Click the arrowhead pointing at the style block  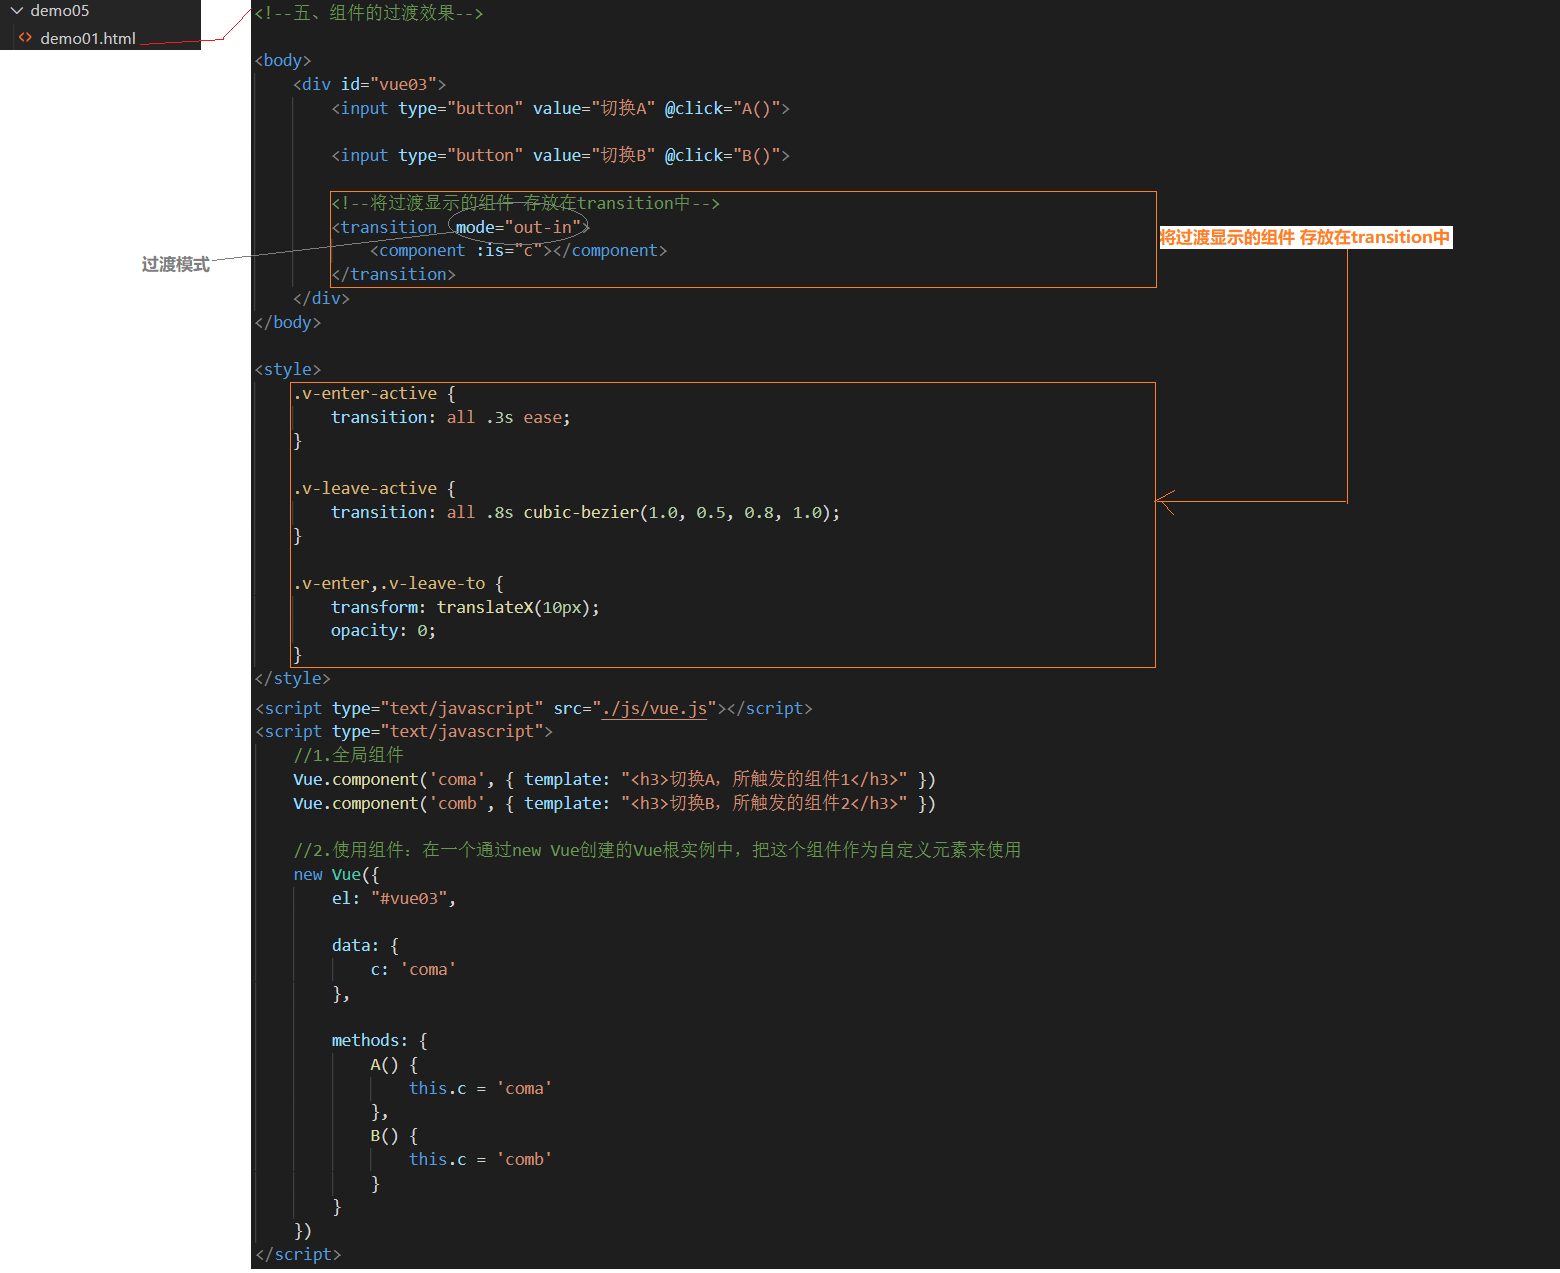click(1162, 500)
